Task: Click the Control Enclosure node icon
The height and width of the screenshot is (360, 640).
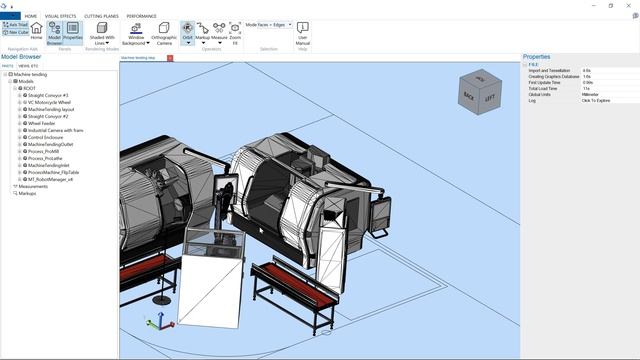Action: tap(25, 137)
